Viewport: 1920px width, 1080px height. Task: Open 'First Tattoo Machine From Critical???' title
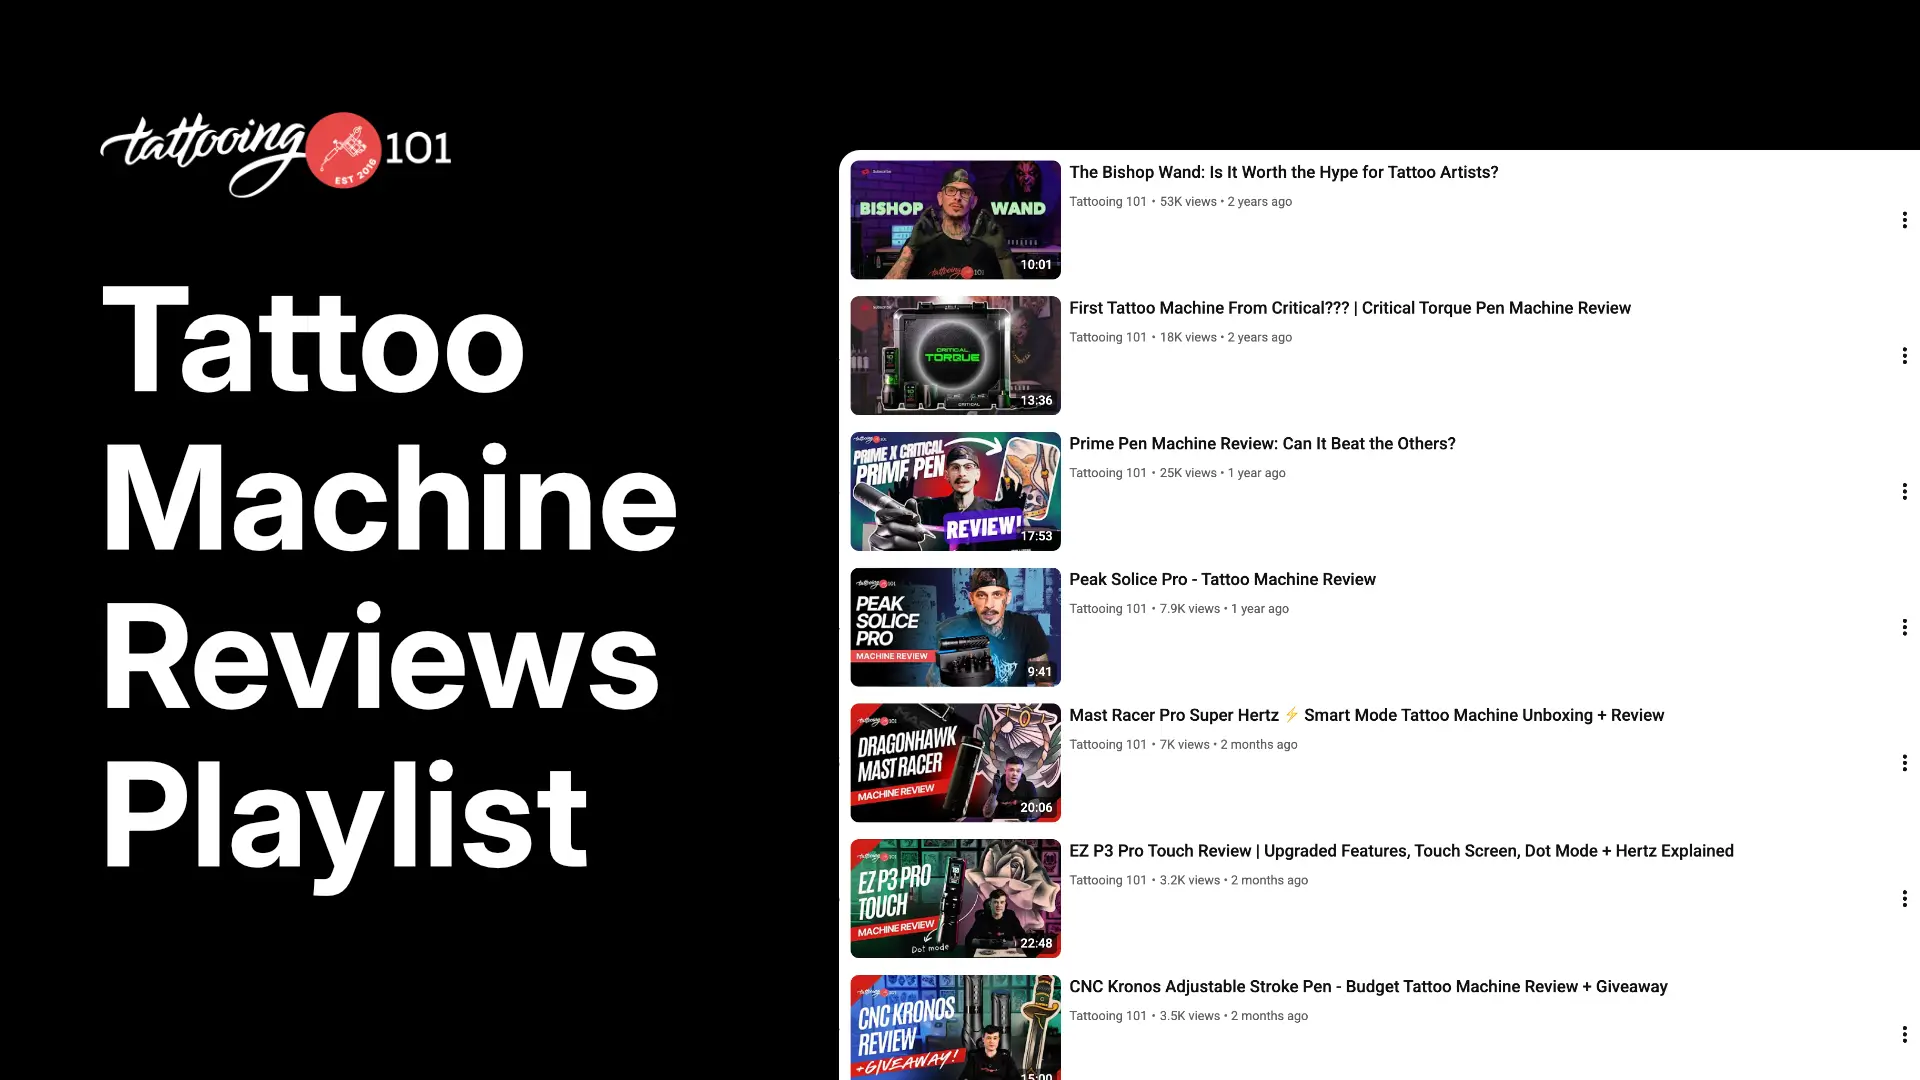tap(1350, 308)
